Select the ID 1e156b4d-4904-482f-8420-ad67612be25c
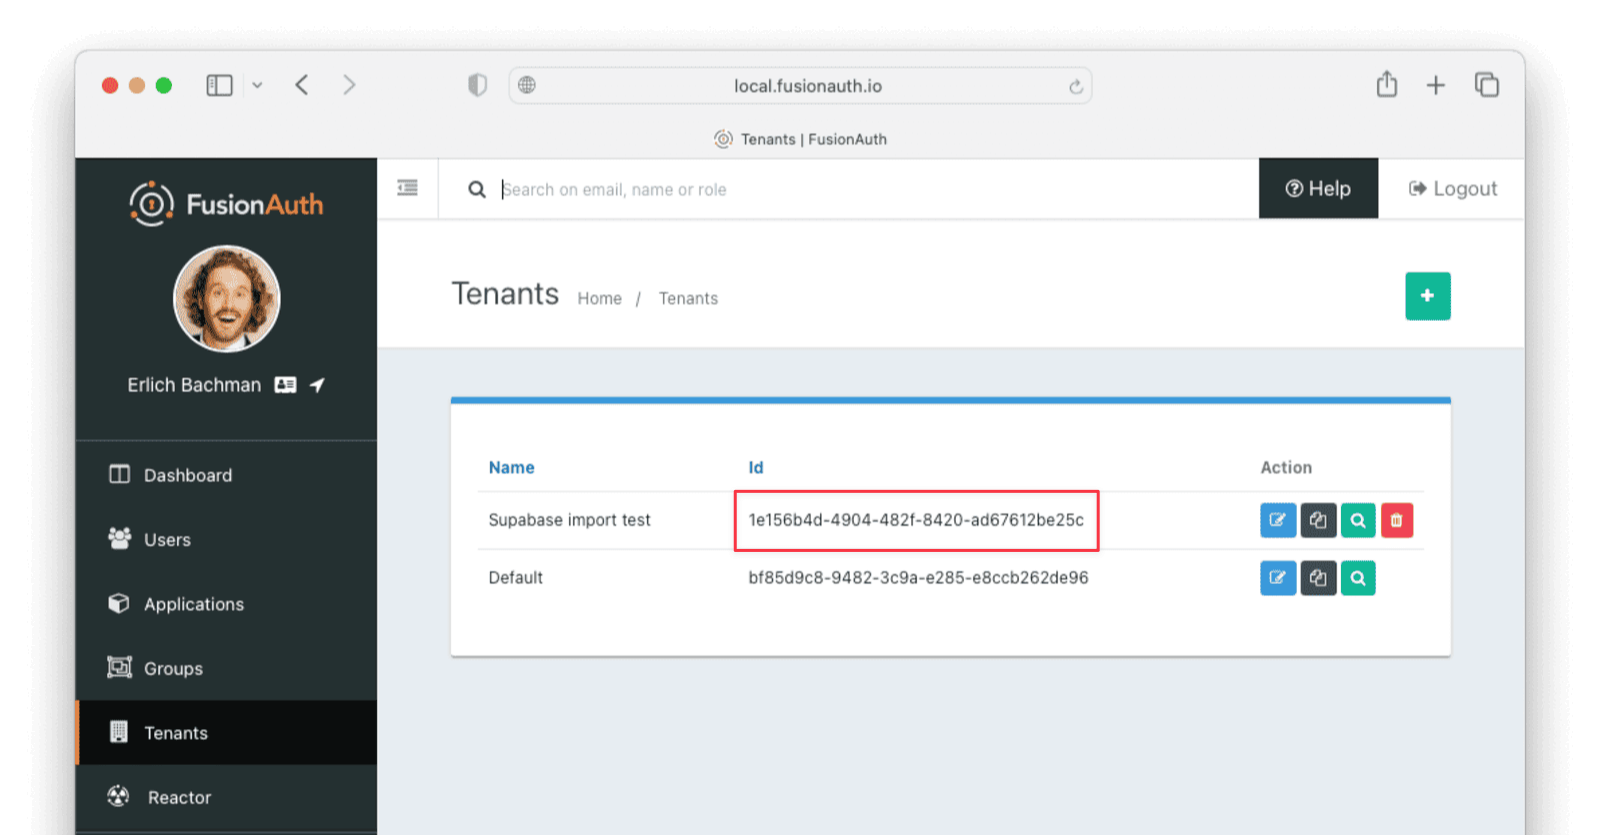The height and width of the screenshot is (835, 1600). [916, 520]
